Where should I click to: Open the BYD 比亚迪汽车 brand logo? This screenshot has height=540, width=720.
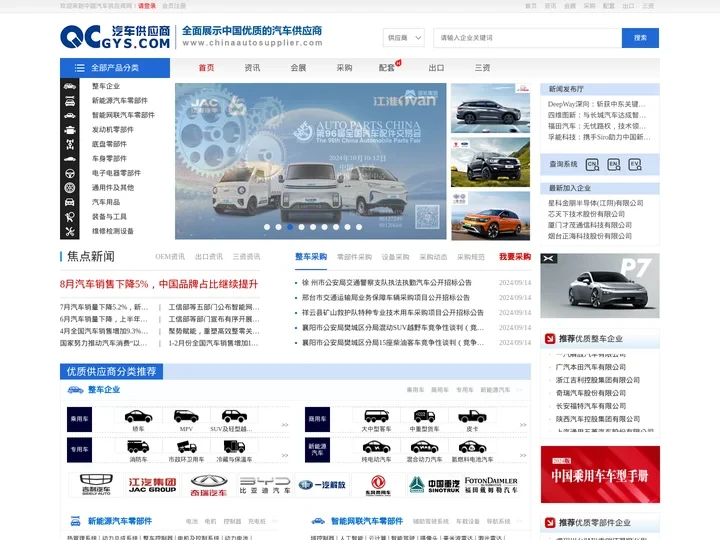point(265,484)
